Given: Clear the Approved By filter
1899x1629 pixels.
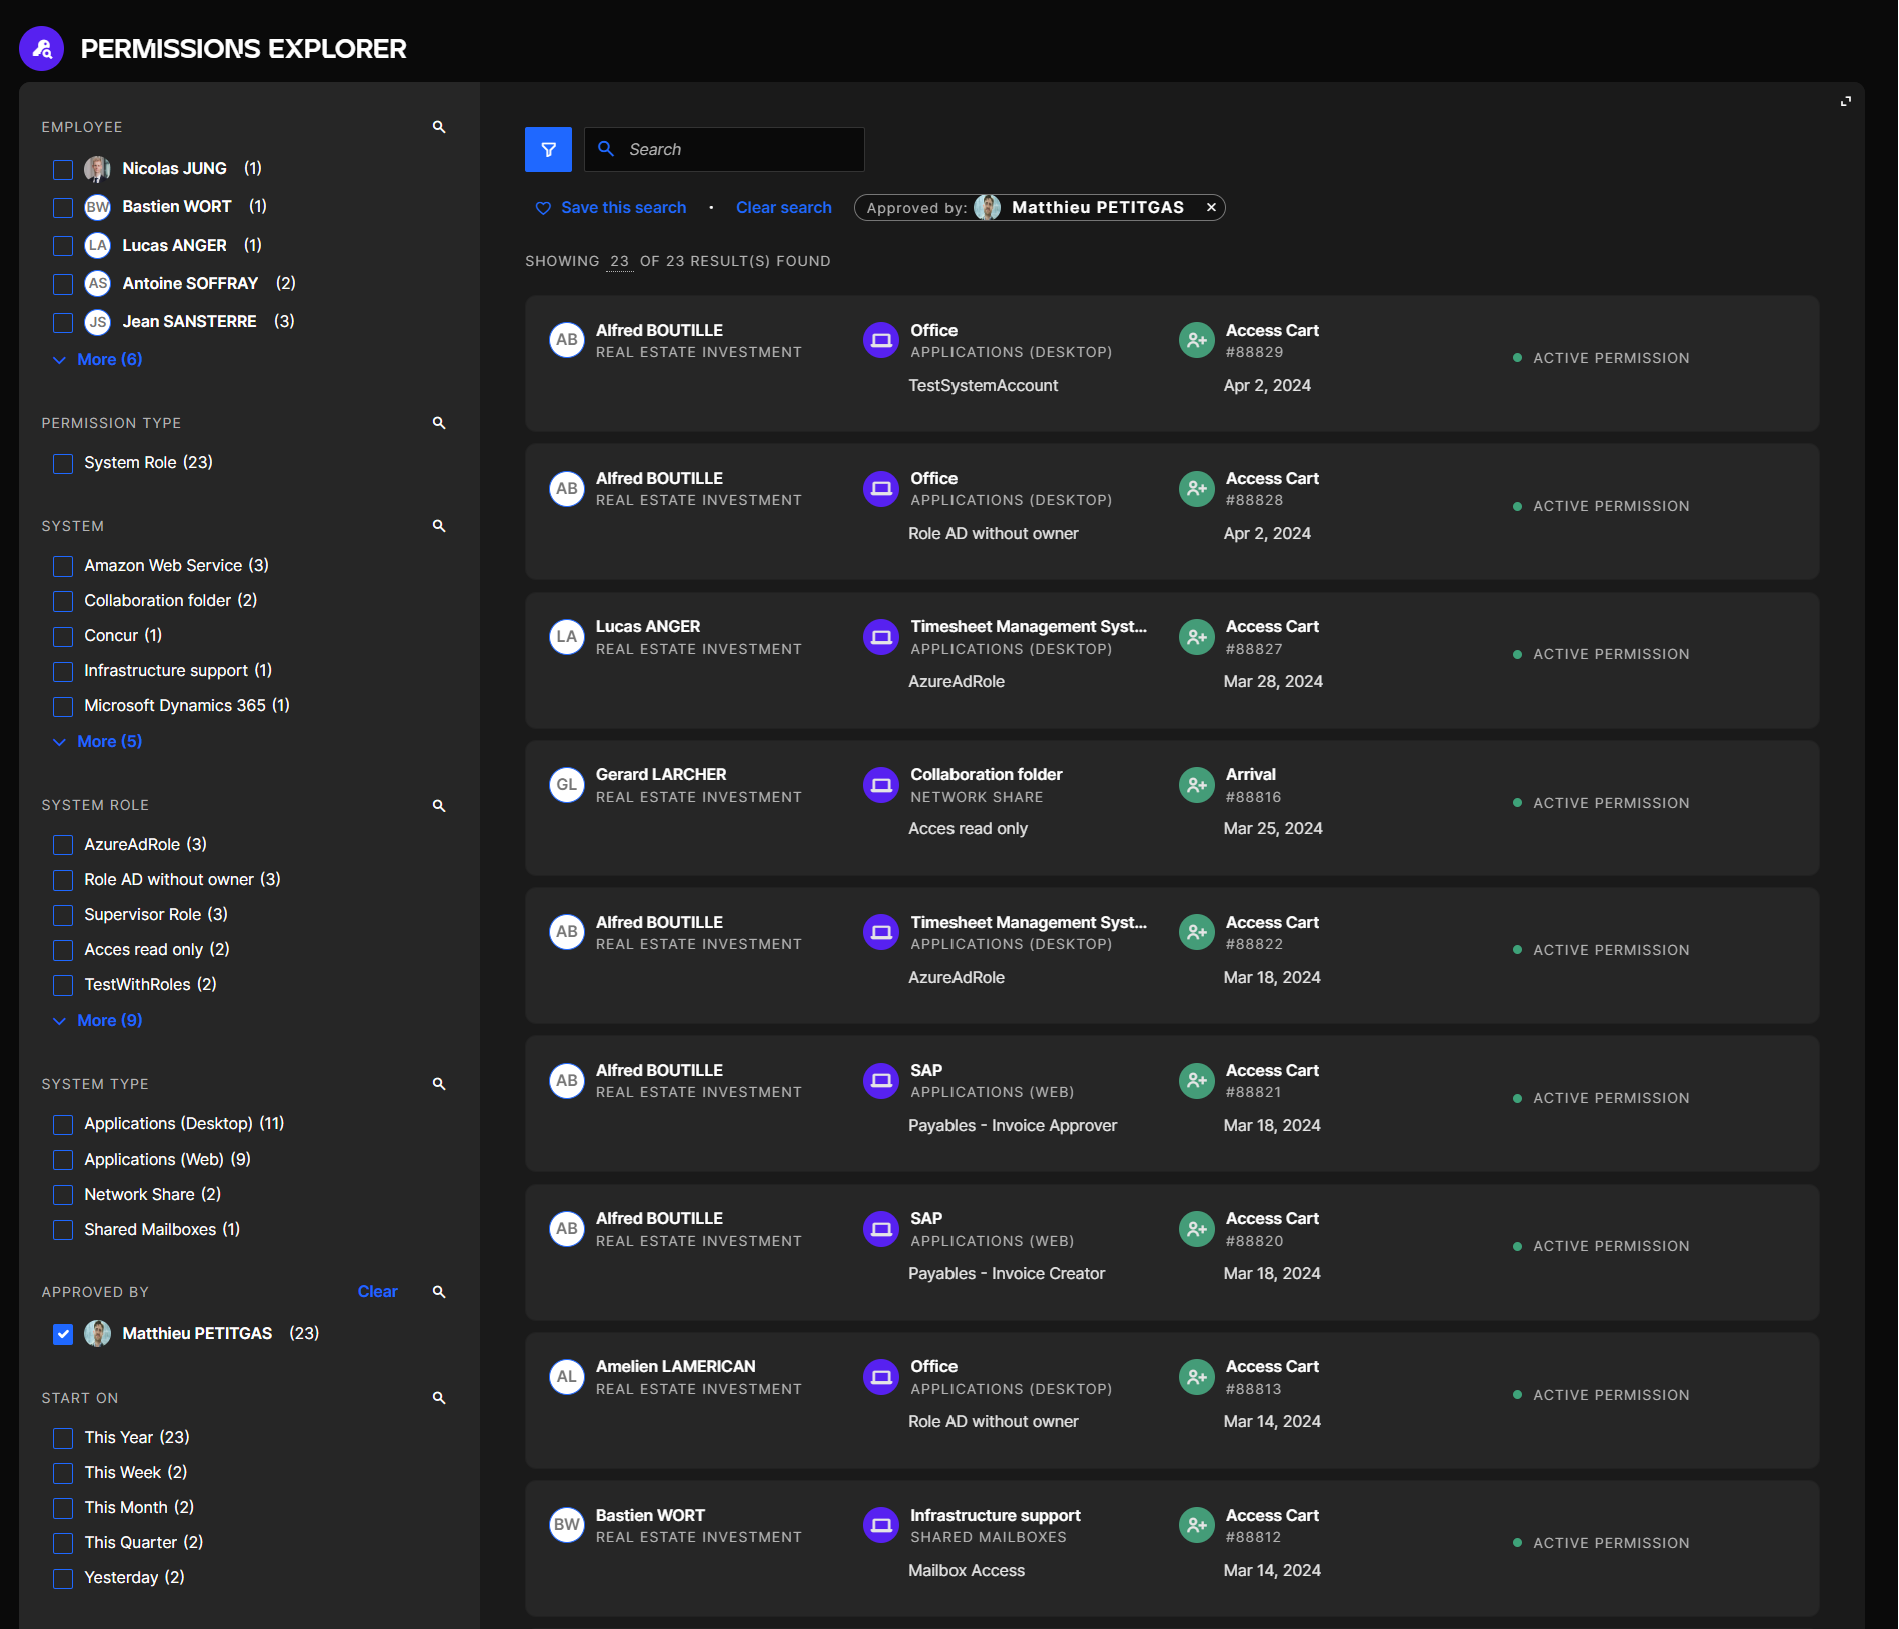Looking at the screenshot, I should point(377,1292).
